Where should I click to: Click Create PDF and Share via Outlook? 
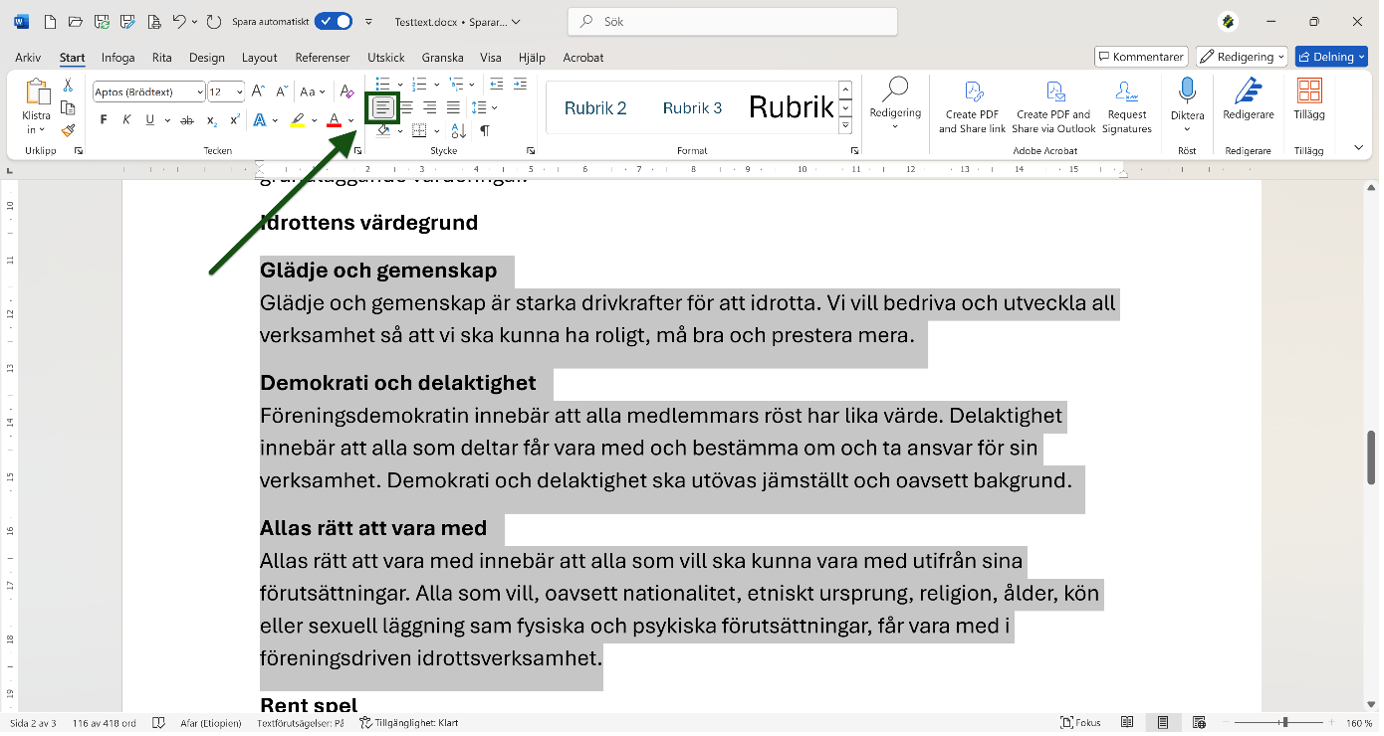(x=1054, y=107)
